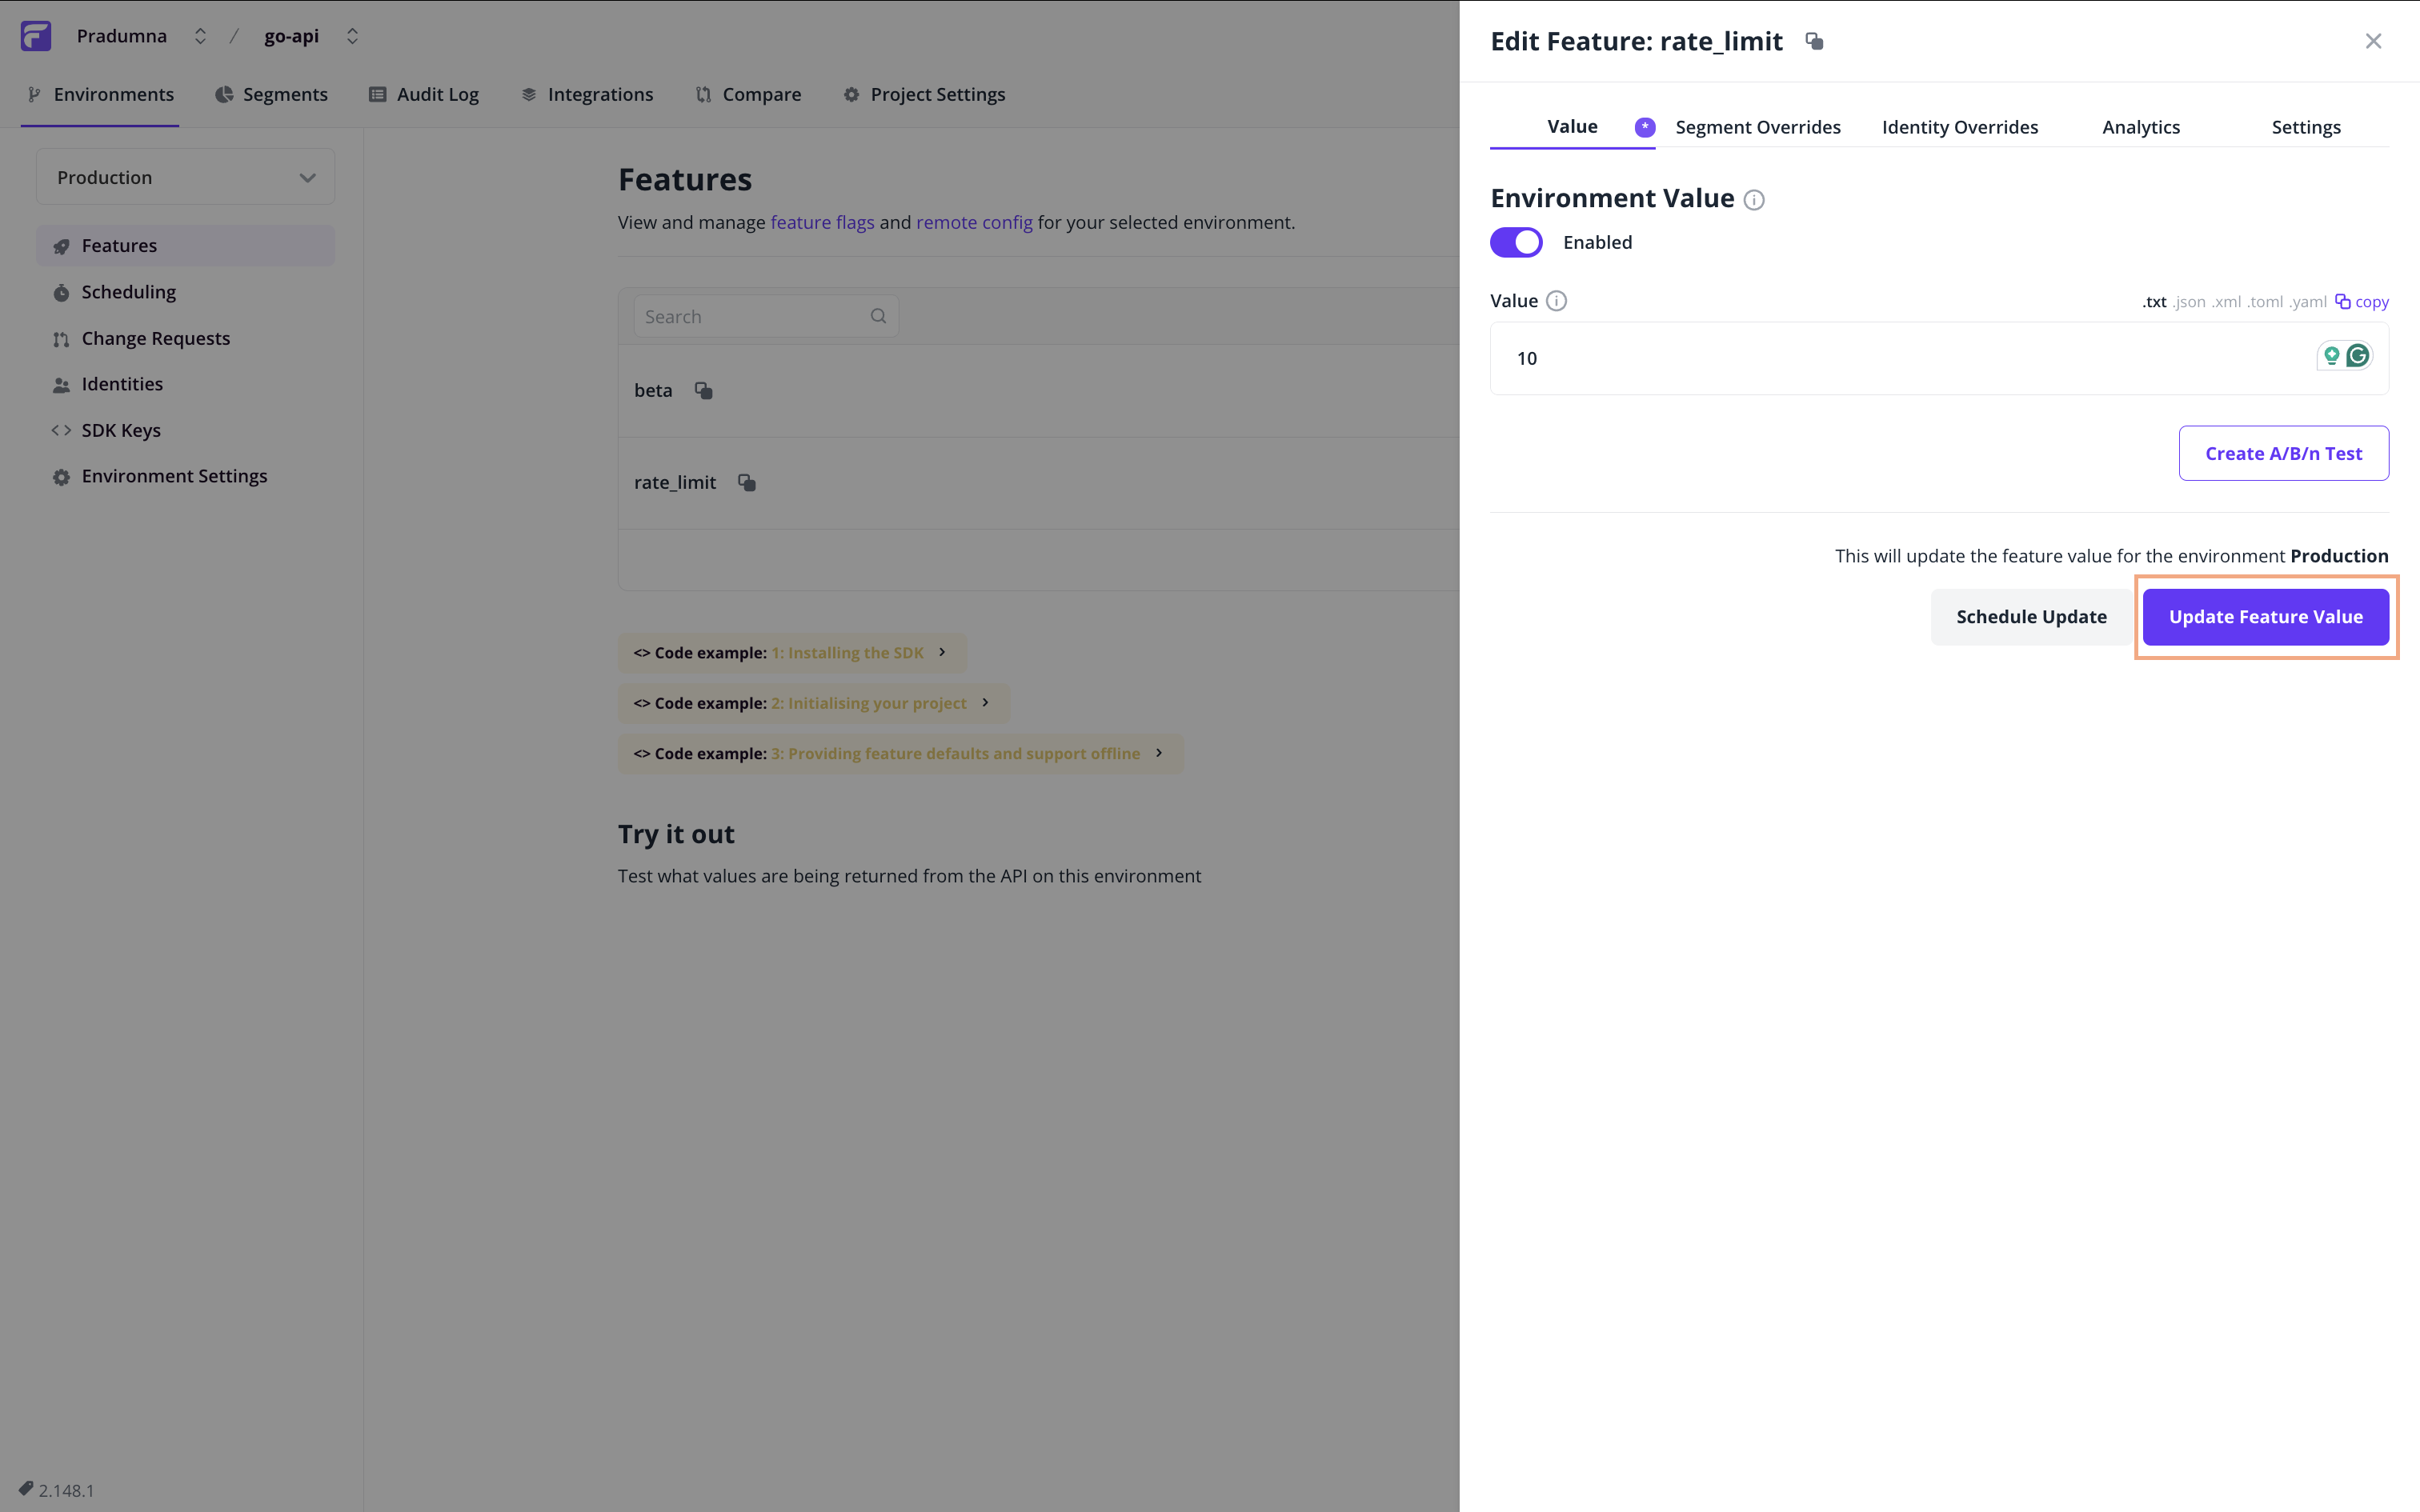The width and height of the screenshot is (2420, 1512).
Task: Open the beta feature row
Action: pos(1039,391)
